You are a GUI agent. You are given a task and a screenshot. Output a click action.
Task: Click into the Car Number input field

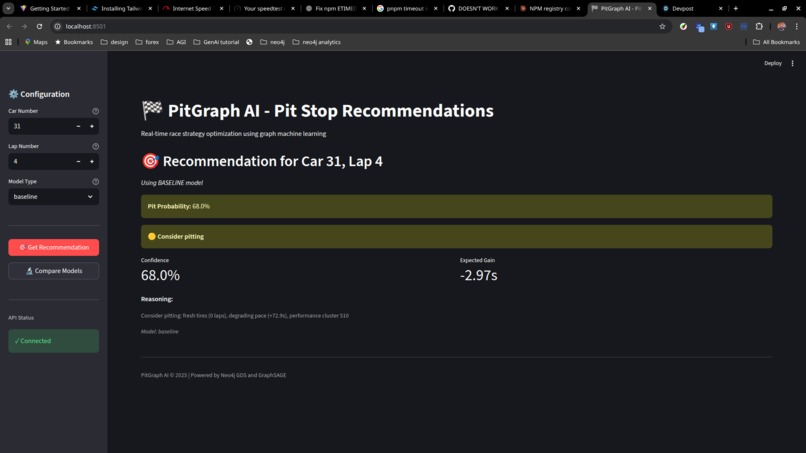pos(40,126)
